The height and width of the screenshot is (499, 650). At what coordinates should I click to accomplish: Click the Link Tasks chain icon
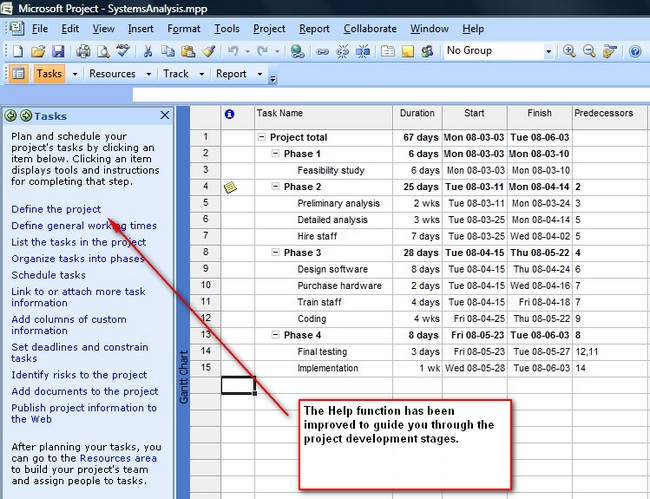tap(323, 51)
